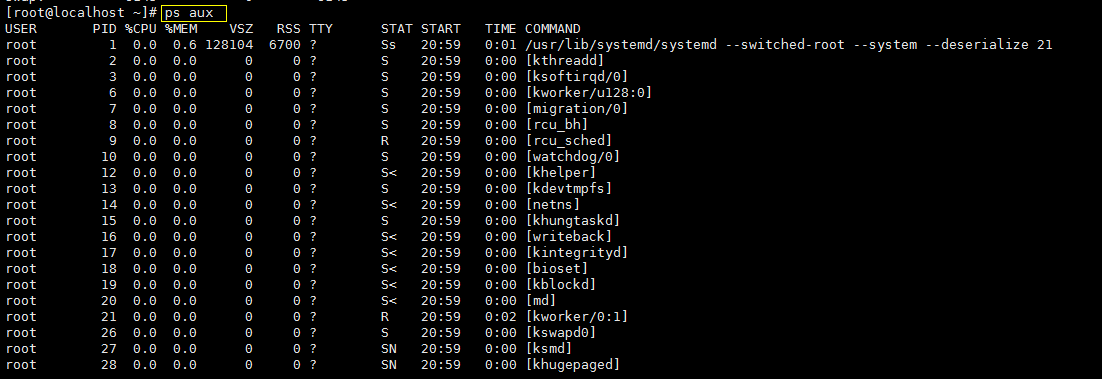Image resolution: width=1102 pixels, height=379 pixels.
Task: Click the %CPU column header
Action: (141, 29)
